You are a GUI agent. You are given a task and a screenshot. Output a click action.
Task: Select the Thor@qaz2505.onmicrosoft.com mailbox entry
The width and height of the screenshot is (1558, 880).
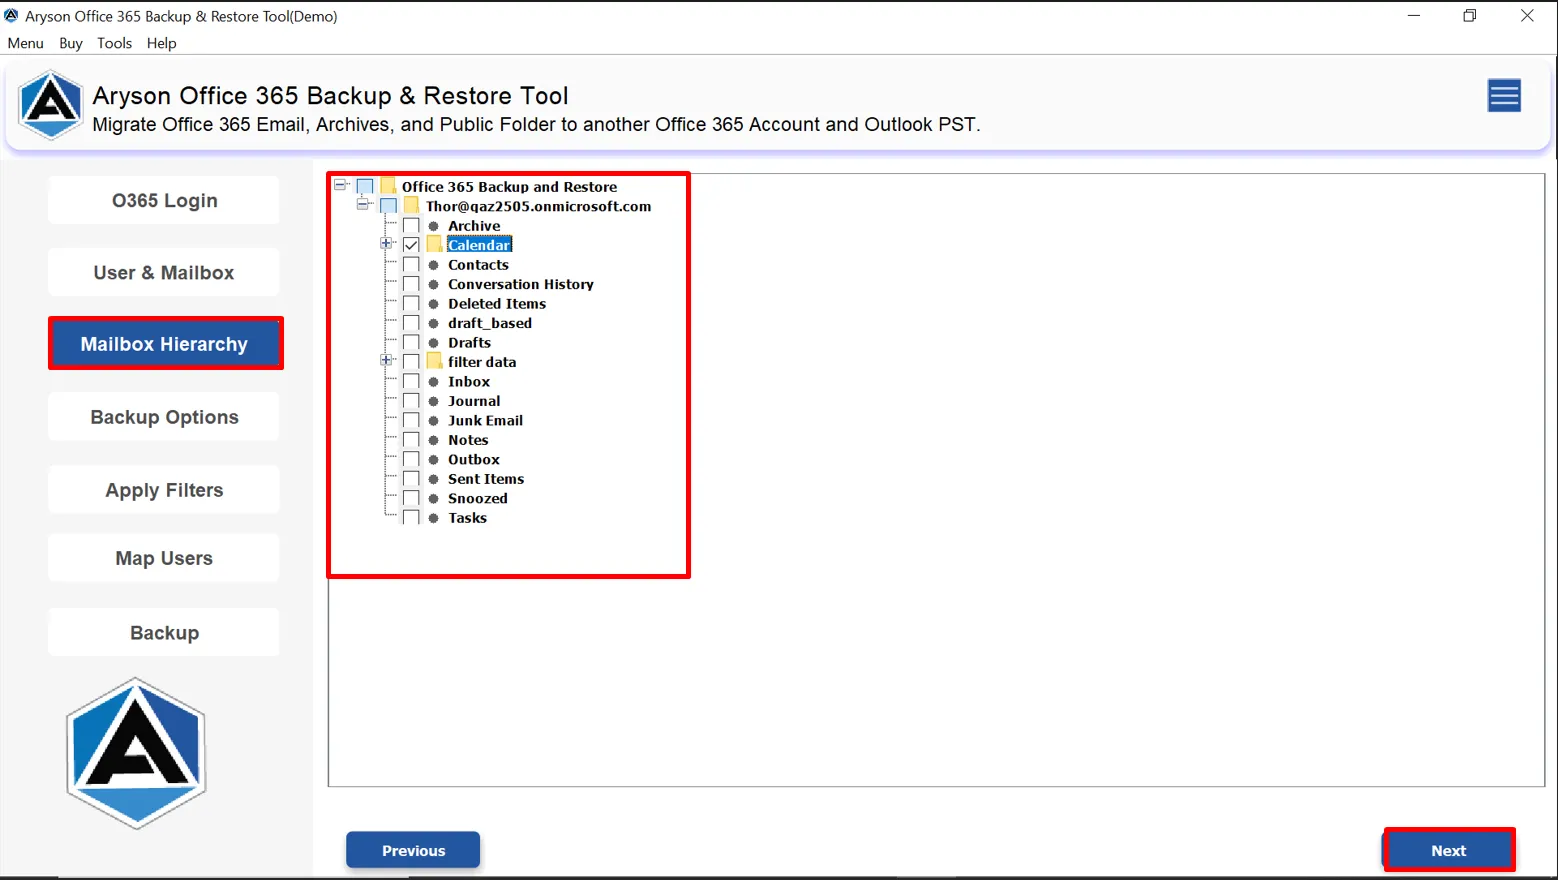click(538, 206)
